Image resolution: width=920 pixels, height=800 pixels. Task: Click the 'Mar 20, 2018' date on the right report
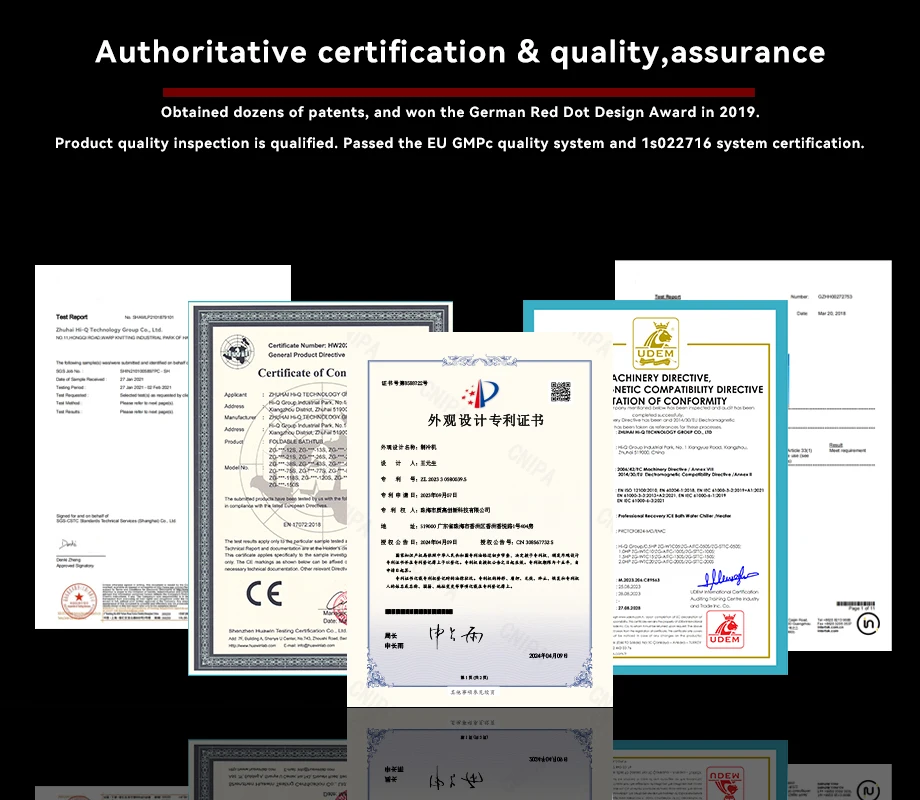coord(831,313)
